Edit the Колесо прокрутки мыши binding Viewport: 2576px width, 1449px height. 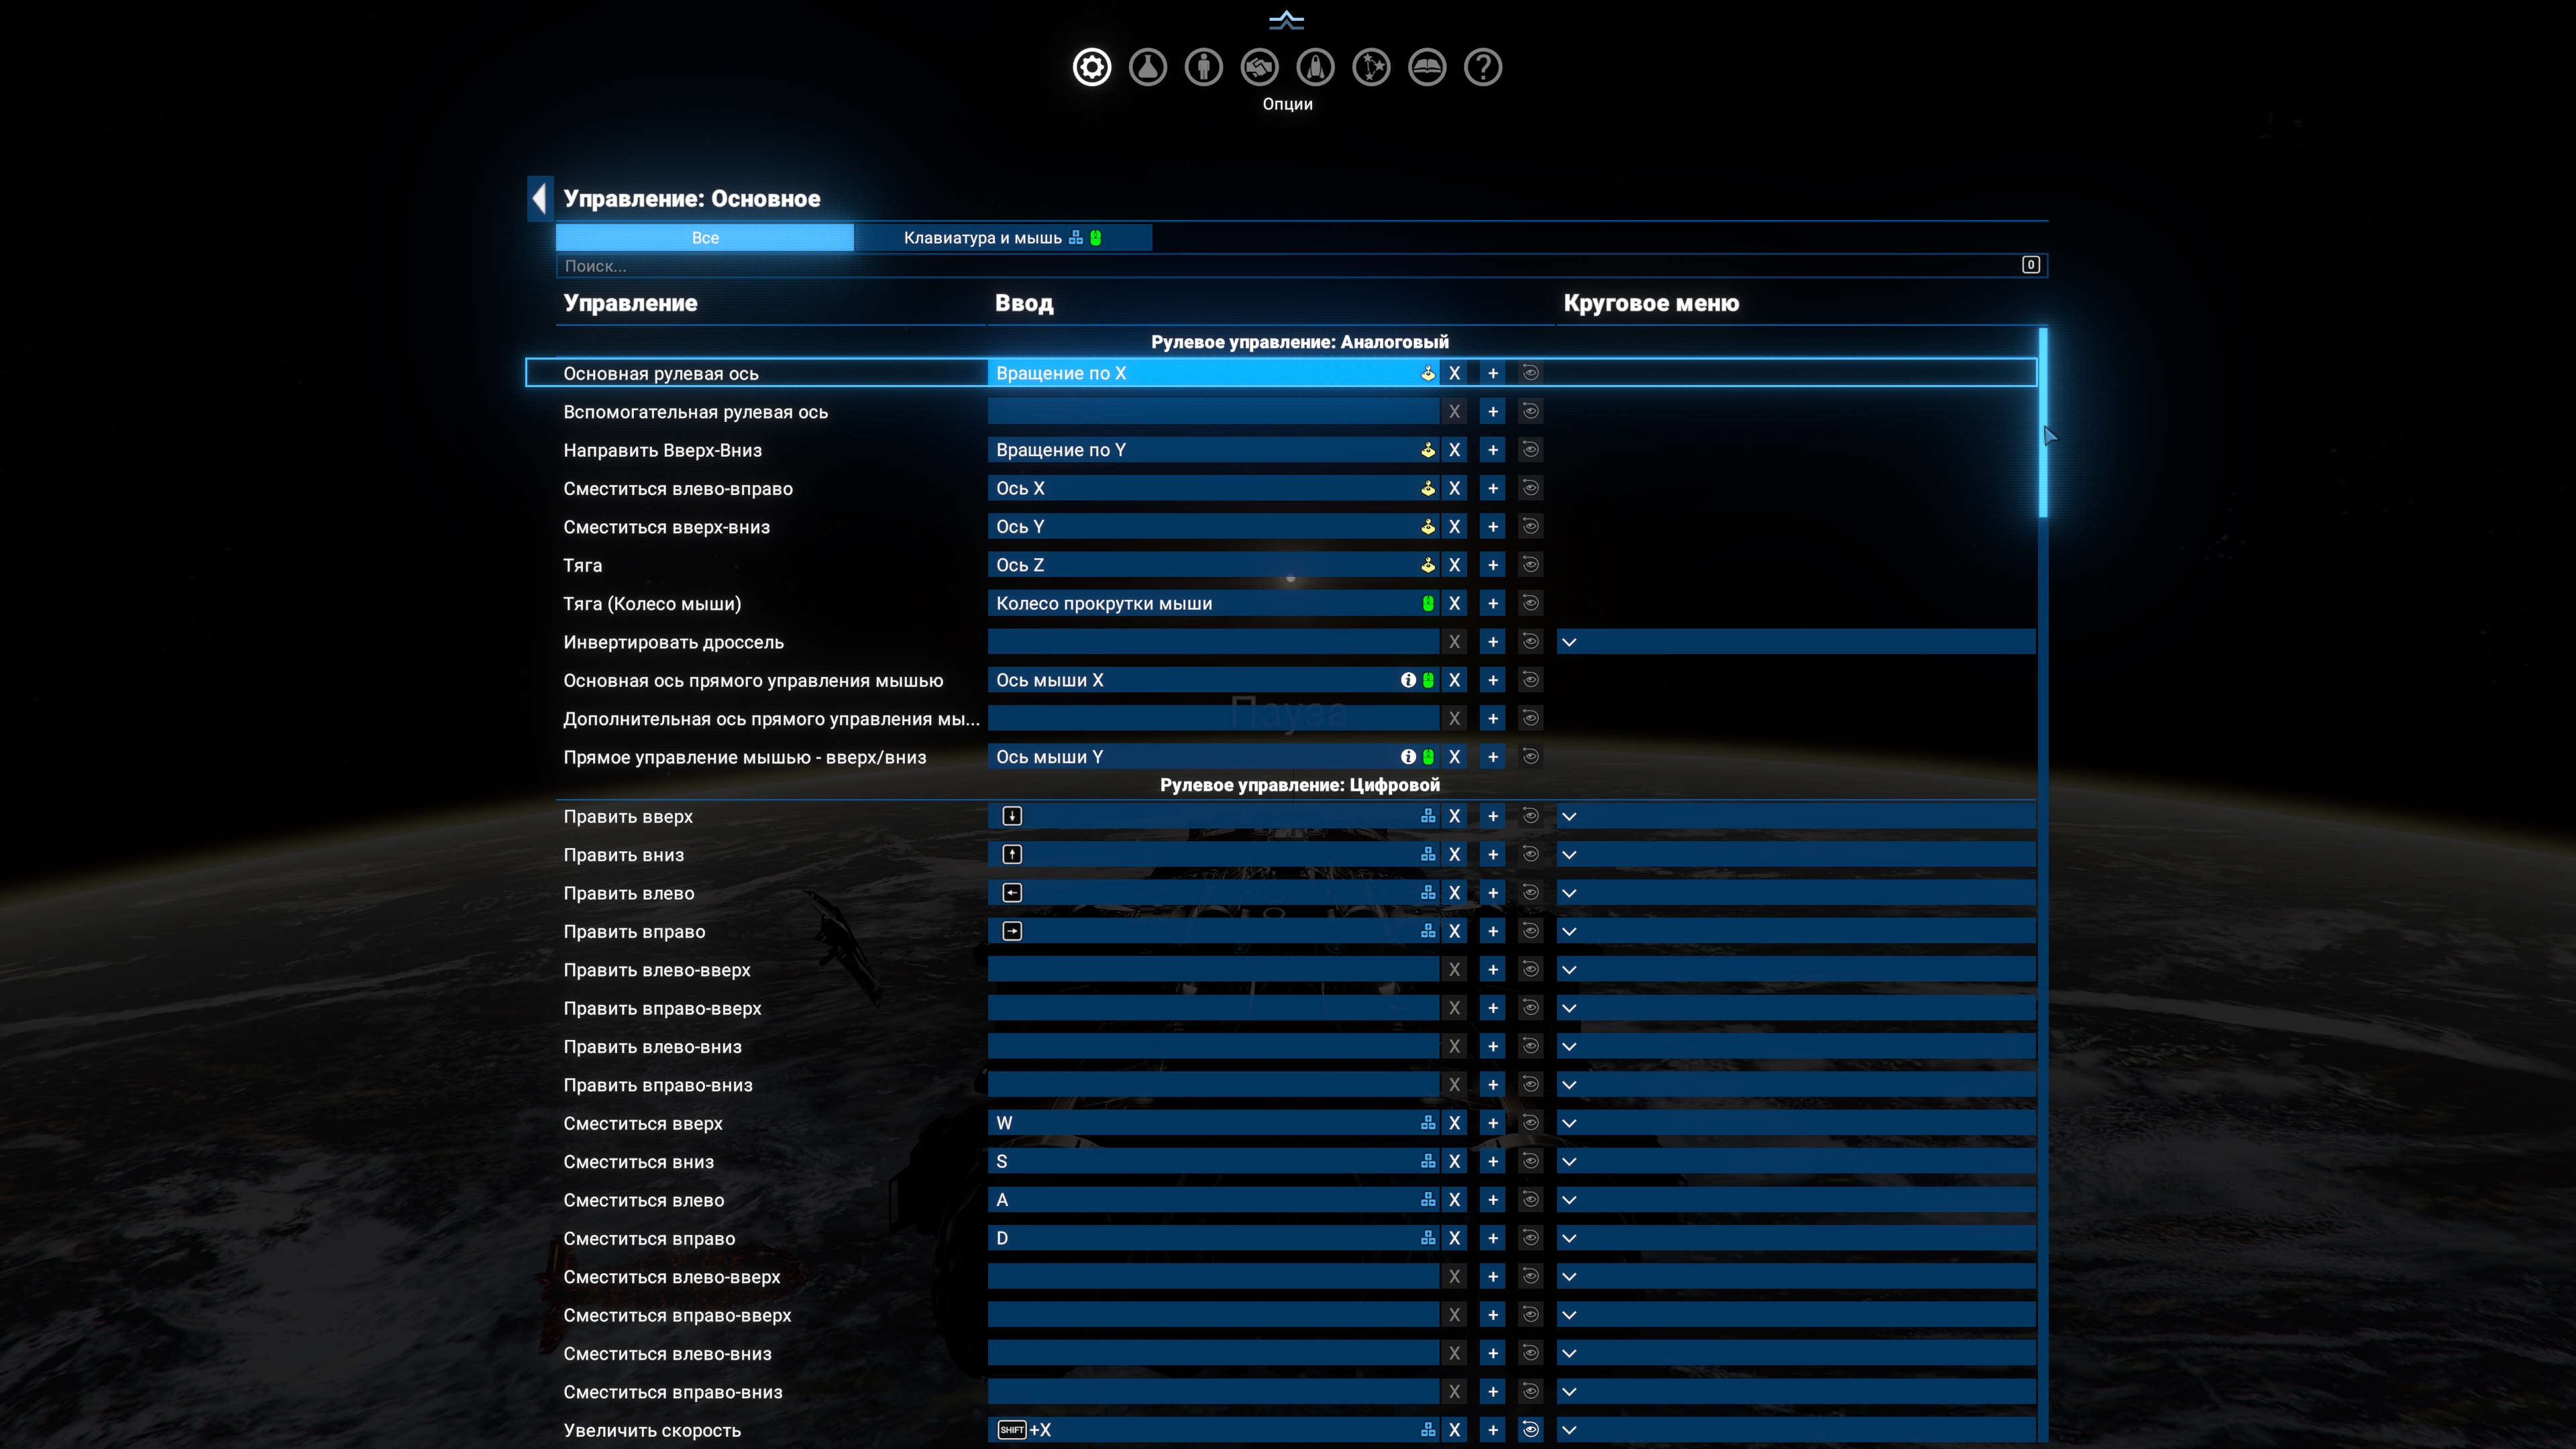(x=1213, y=603)
